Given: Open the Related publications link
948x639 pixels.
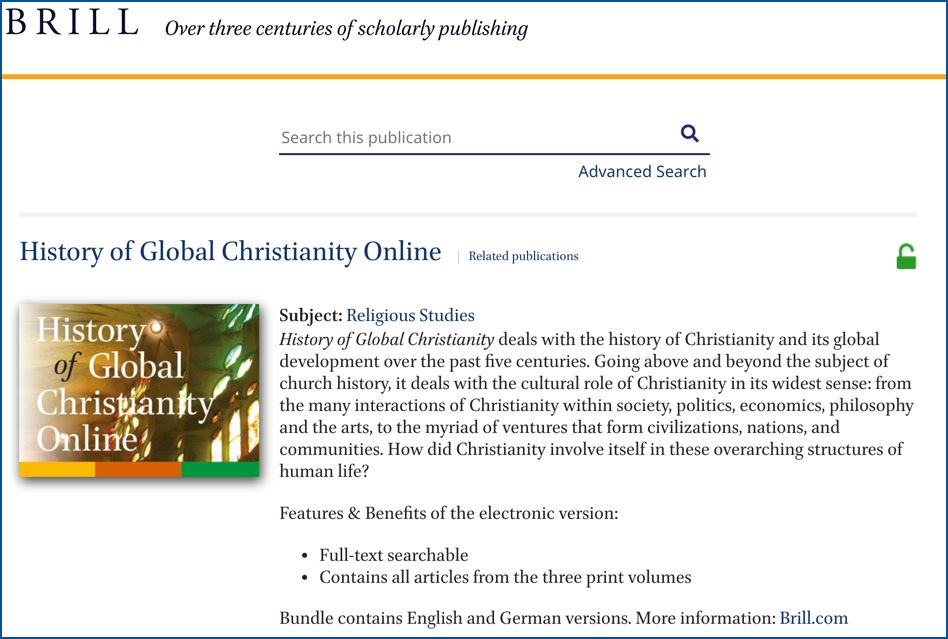Looking at the screenshot, I should point(523,256).
